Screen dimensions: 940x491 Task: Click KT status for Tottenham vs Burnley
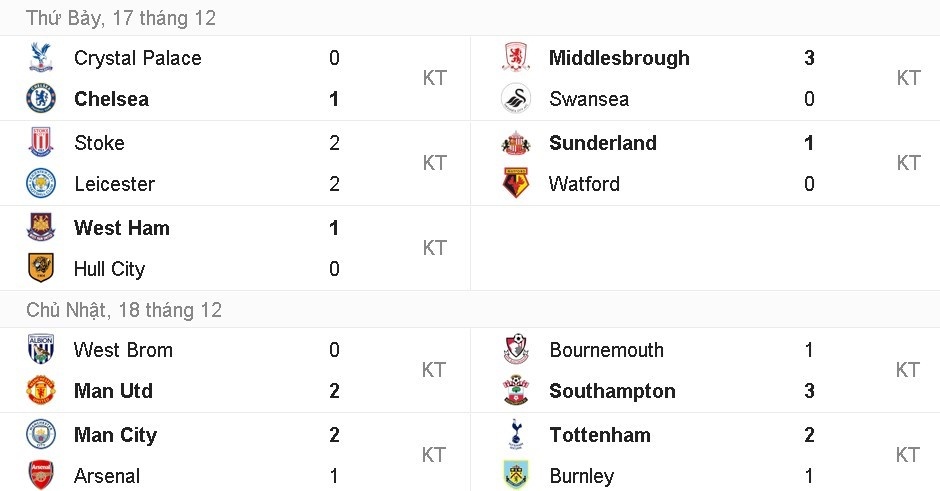(908, 455)
